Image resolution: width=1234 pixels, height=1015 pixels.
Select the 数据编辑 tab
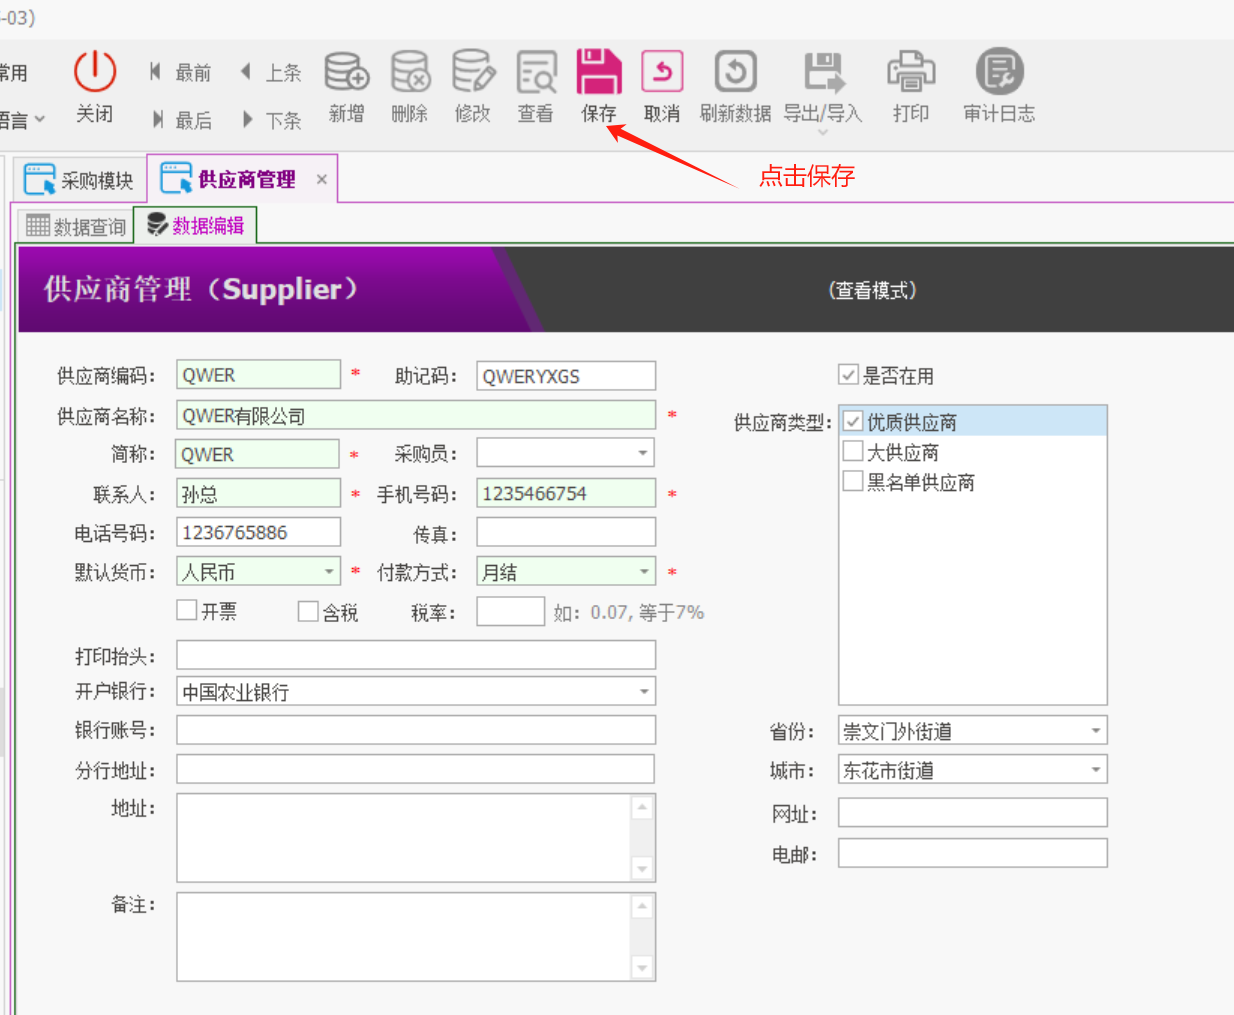click(x=196, y=226)
